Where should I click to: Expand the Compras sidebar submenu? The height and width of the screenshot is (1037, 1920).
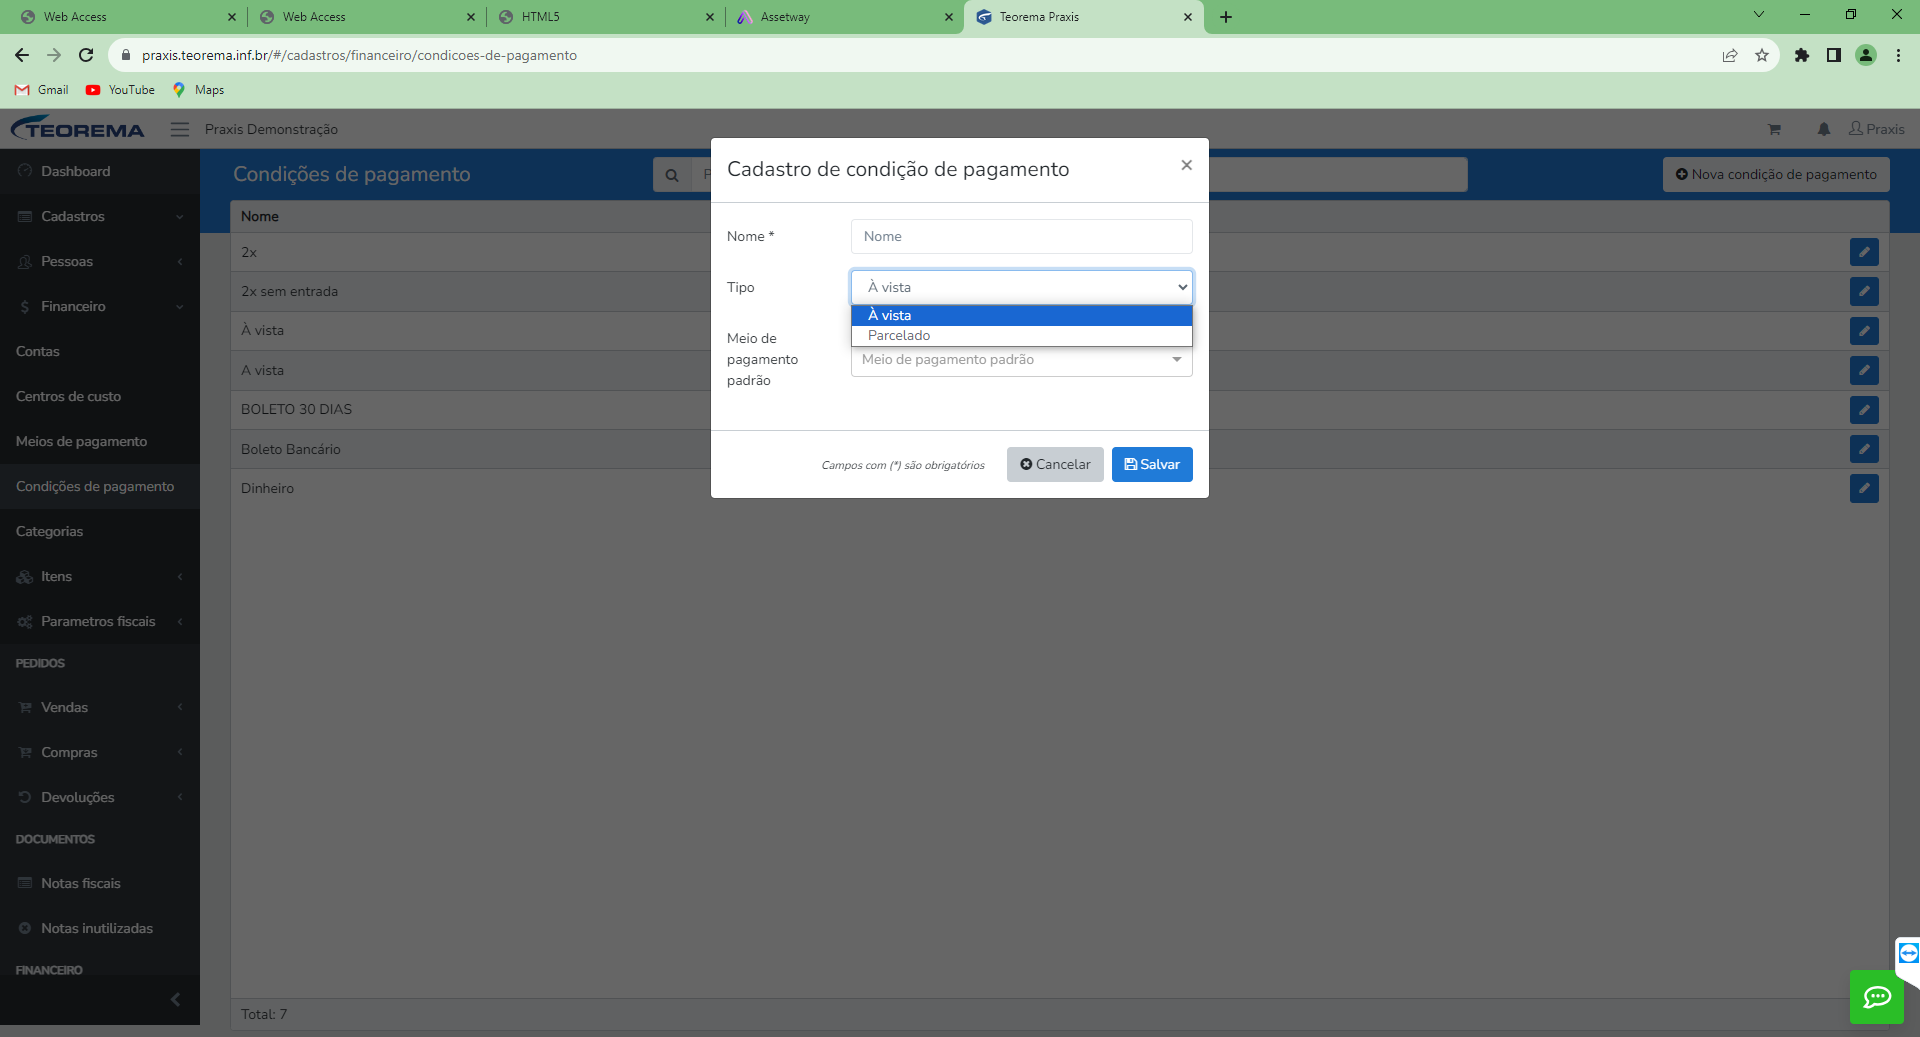pyautogui.click(x=100, y=752)
